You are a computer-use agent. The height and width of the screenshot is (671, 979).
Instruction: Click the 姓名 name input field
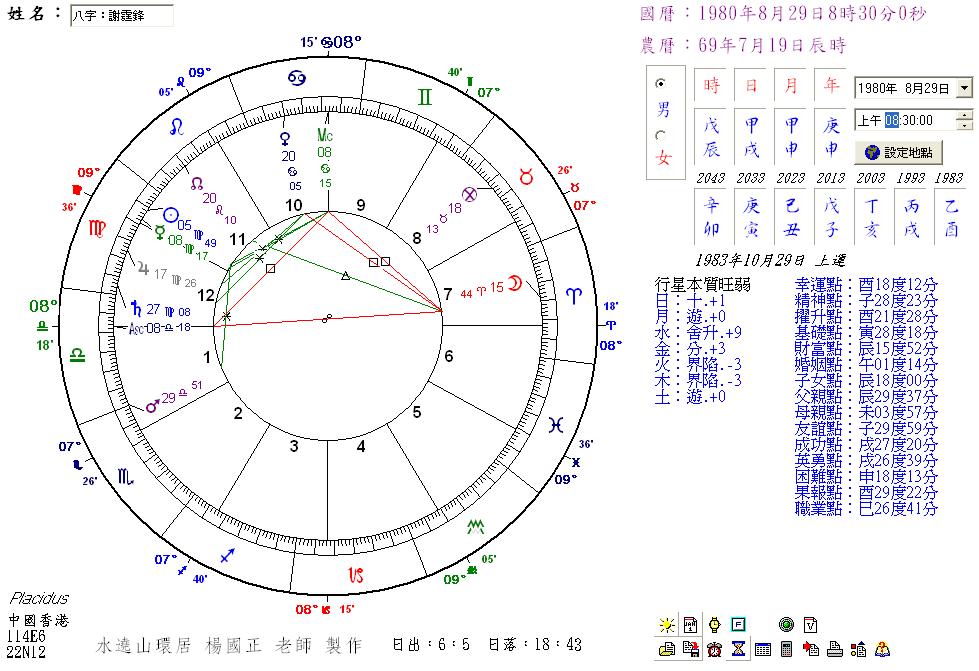[121, 16]
